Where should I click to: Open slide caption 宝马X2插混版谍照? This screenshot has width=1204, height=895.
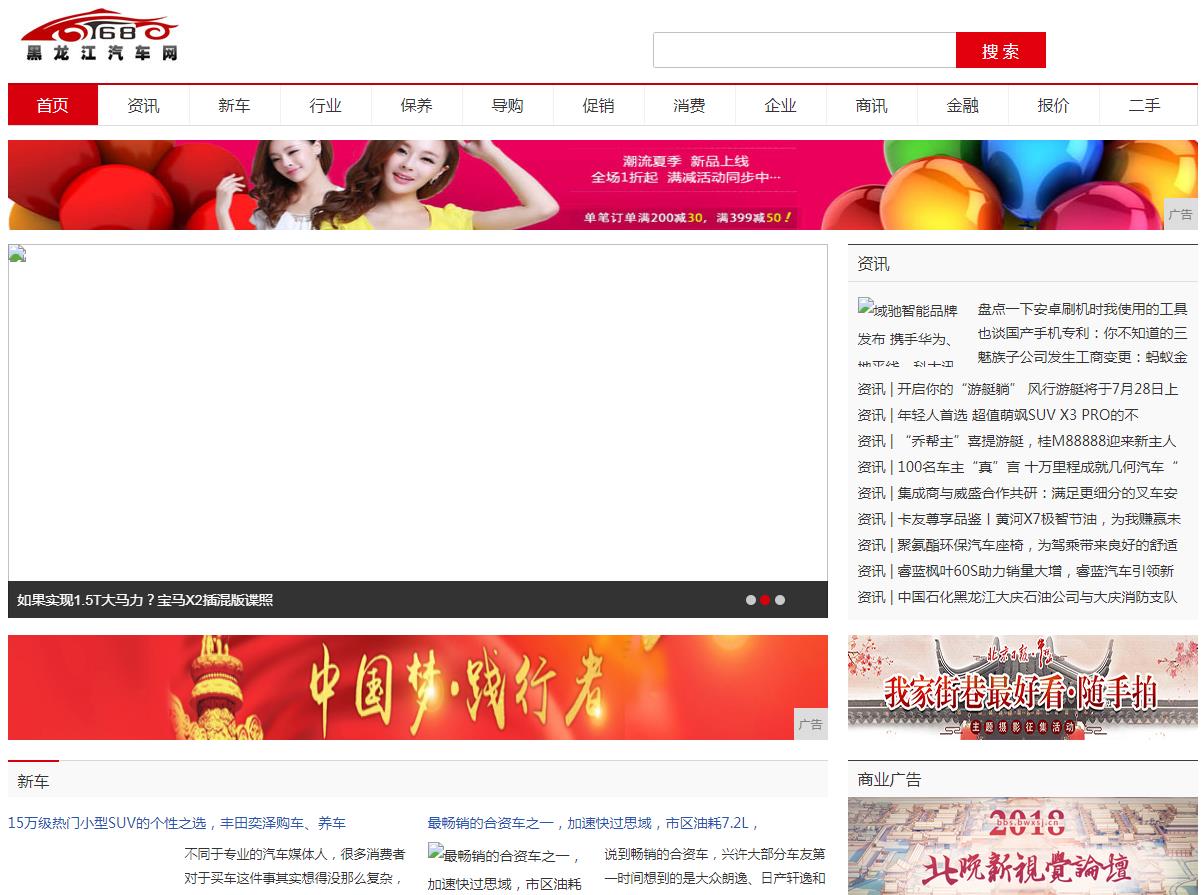(145, 600)
